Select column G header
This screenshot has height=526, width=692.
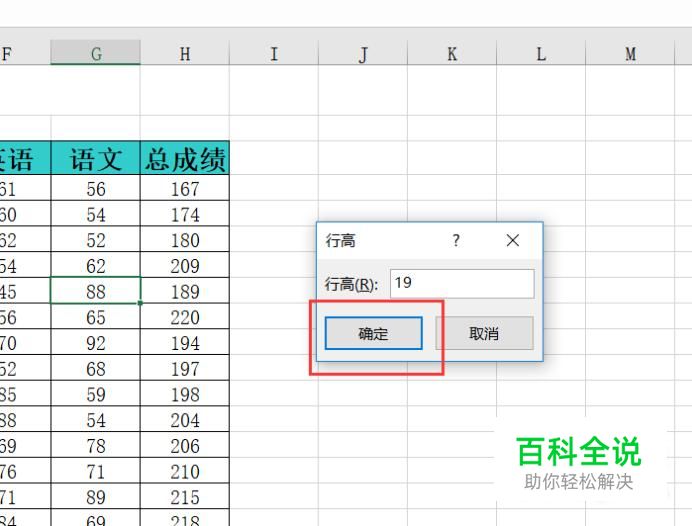[96, 53]
